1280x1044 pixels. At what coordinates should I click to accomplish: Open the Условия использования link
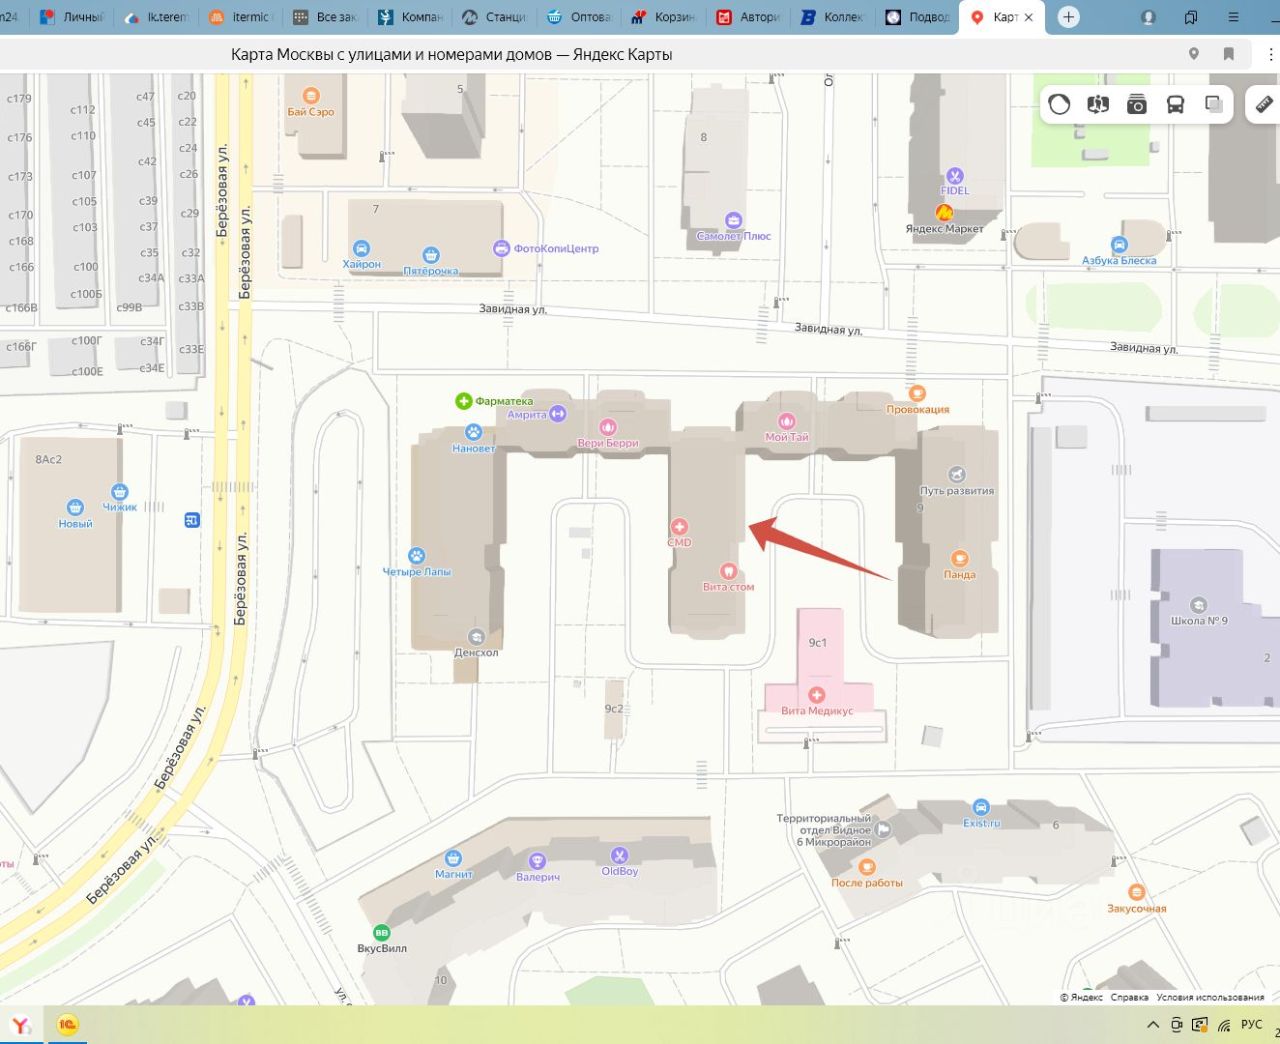click(1210, 997)
